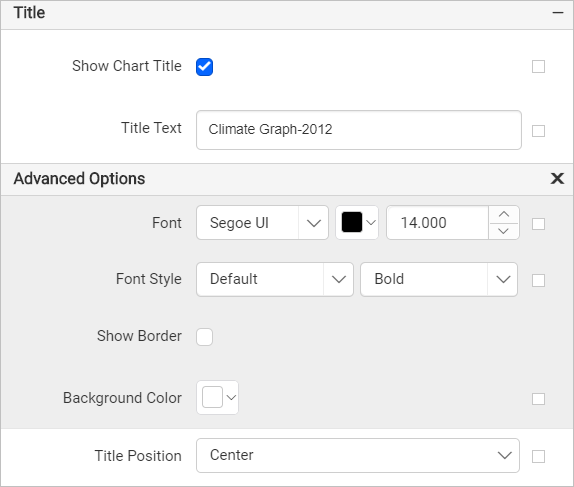This screenshot has width=574, height=487.
Task: Enable the Show Border checkbox
Action: click(x=204, y=337)
